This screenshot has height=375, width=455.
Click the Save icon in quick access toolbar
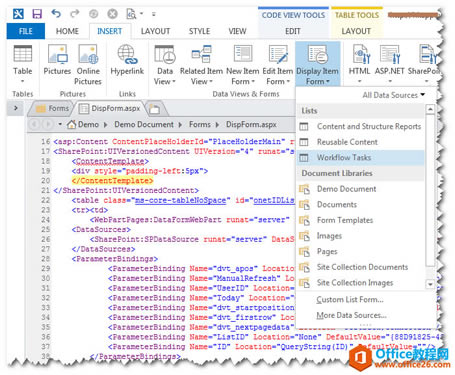37,14
